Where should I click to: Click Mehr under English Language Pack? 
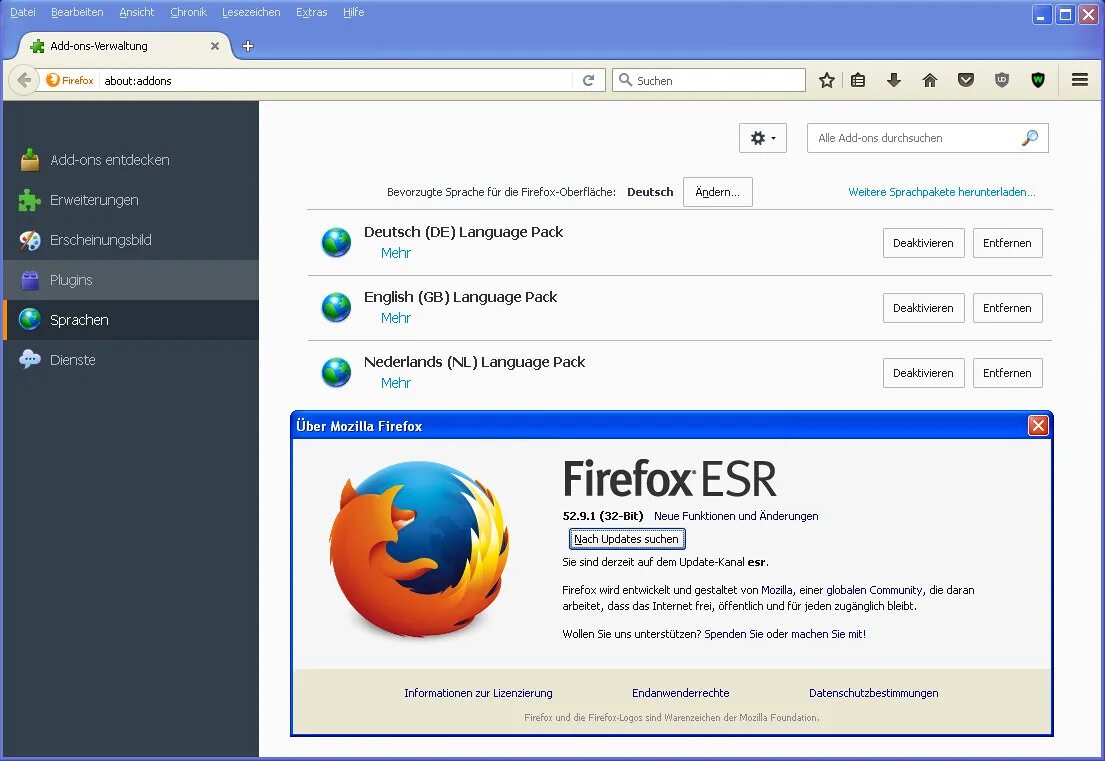pyautogui.click(x=395, y=318)
